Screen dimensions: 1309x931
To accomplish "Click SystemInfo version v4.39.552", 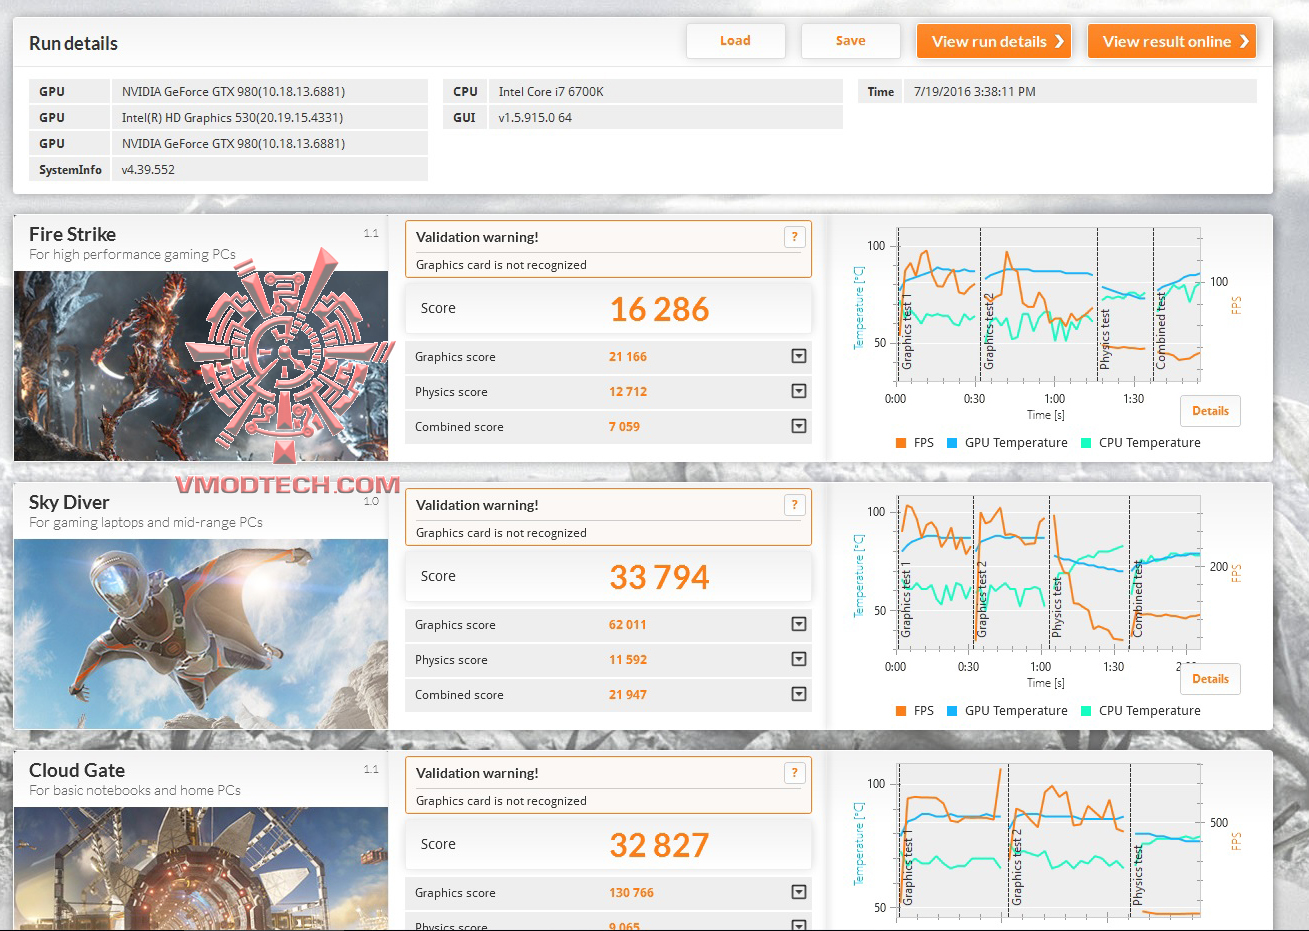I will [148, 169].
